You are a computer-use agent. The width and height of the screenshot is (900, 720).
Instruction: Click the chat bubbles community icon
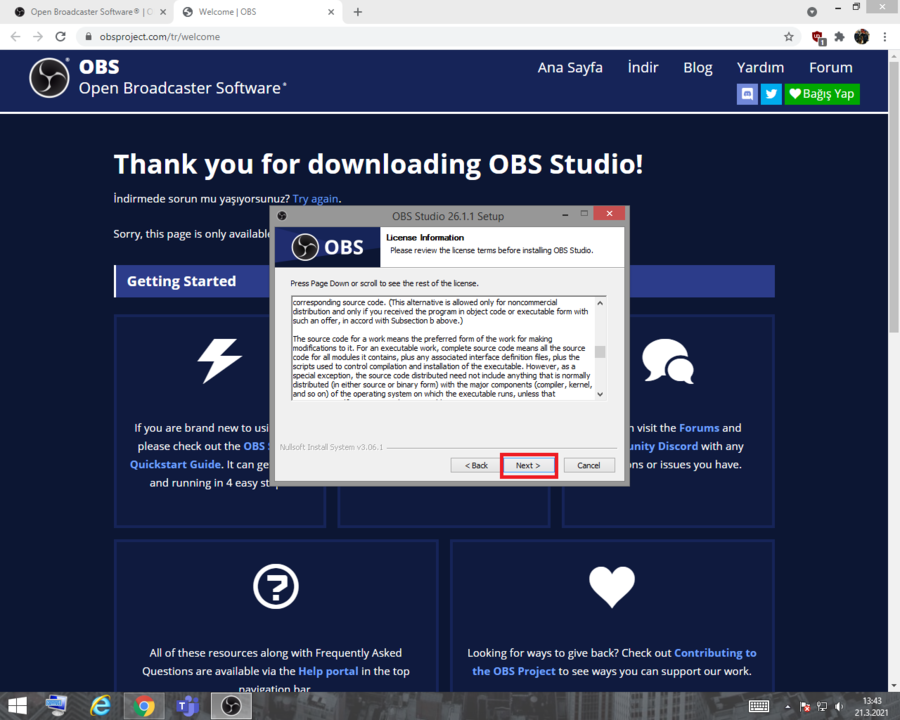click(668, 361)
